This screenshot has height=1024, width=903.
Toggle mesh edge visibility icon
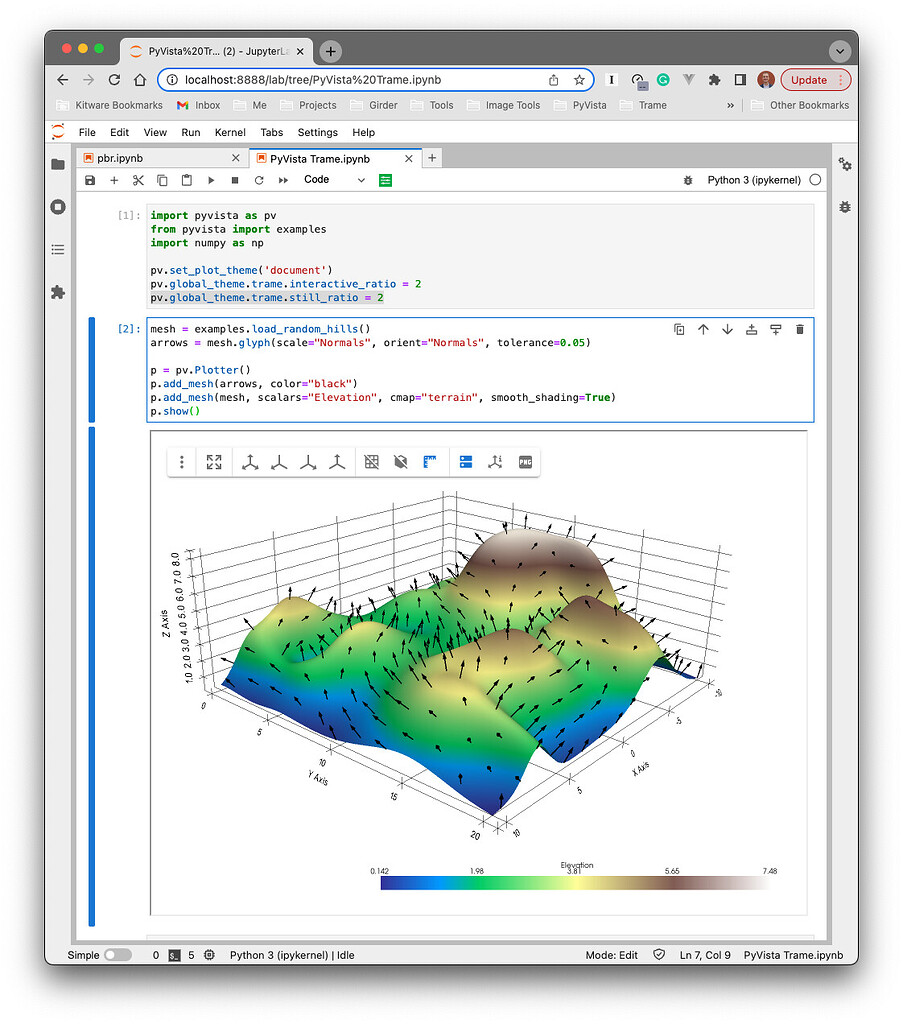[x=372, y=462]
